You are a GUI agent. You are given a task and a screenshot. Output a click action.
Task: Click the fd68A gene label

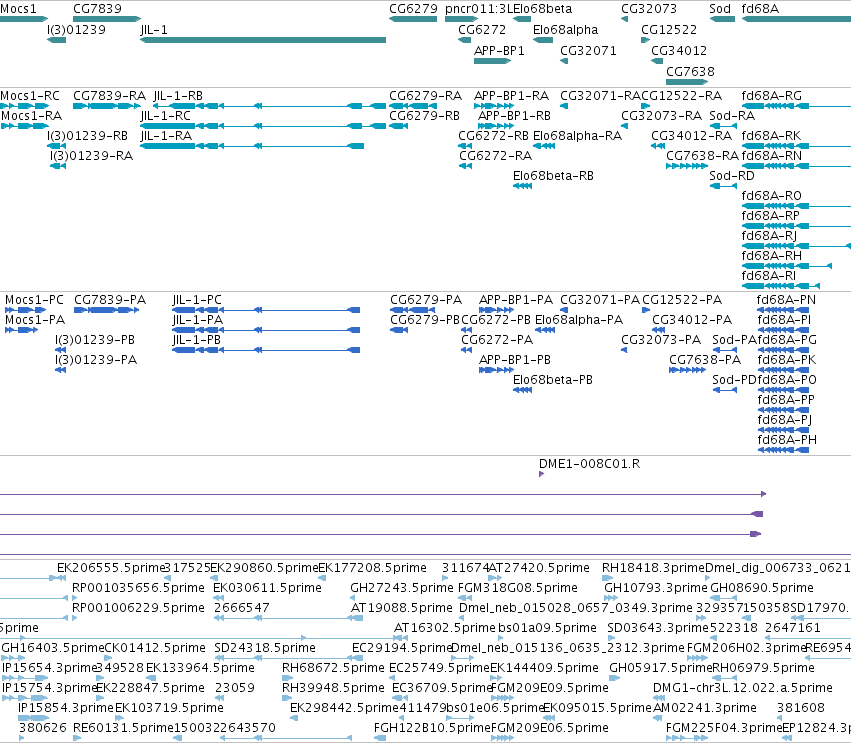coord(760,9)
